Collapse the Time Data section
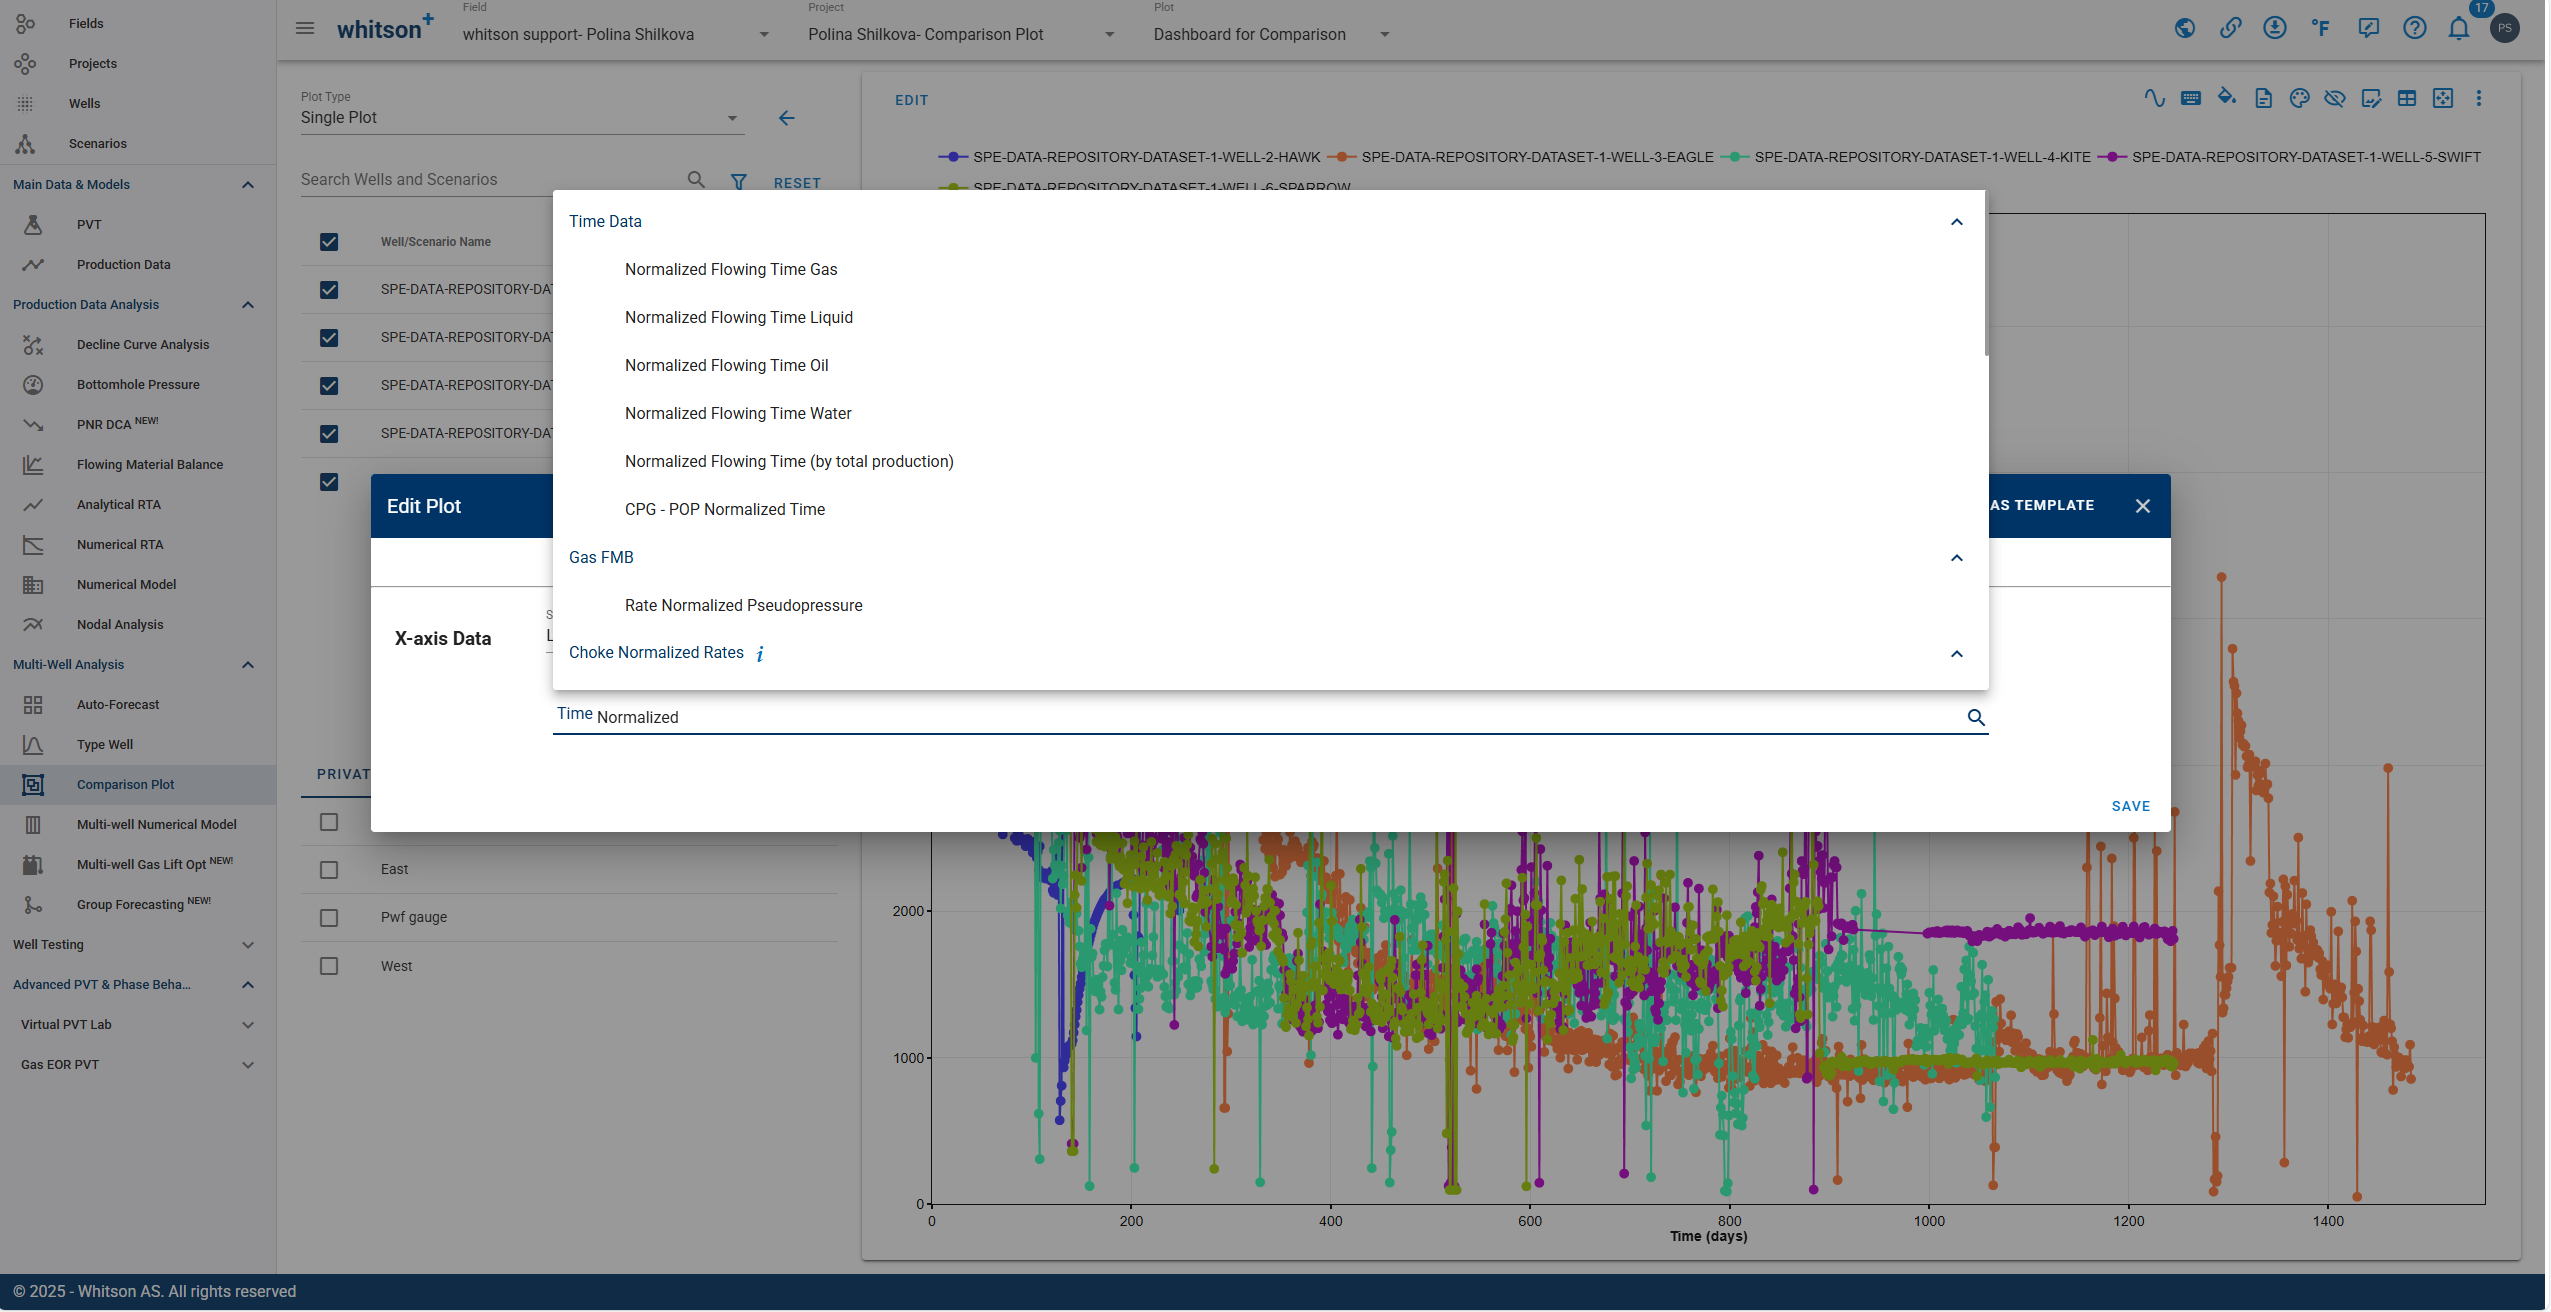Image resolution: width=2551 pixels, height=1312 pixels. coord(1956,222)
